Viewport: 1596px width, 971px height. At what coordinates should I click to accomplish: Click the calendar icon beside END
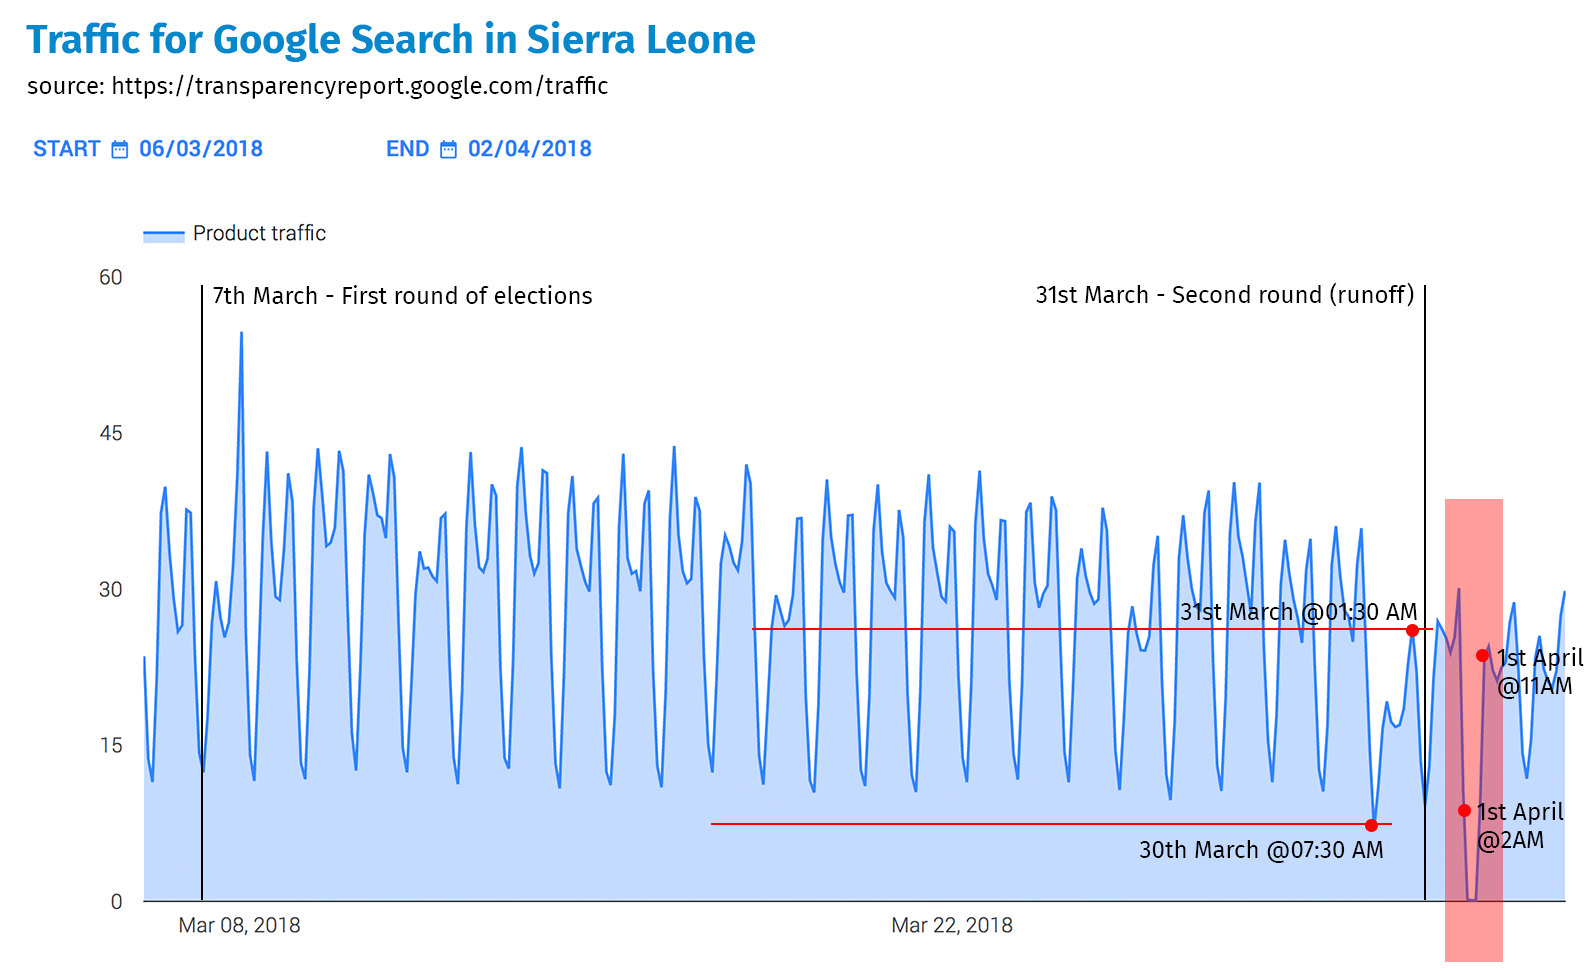[x=449, y=150]
